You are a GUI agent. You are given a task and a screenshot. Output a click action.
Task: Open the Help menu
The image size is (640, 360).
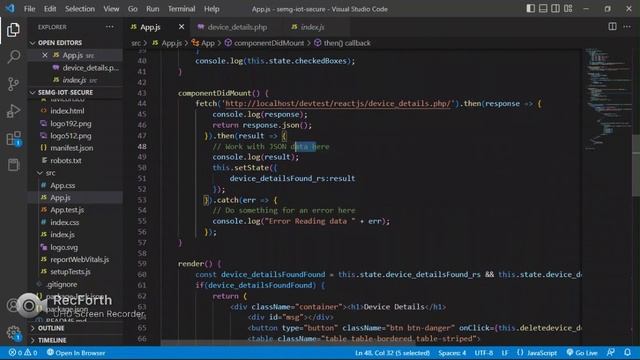point(211,9)
